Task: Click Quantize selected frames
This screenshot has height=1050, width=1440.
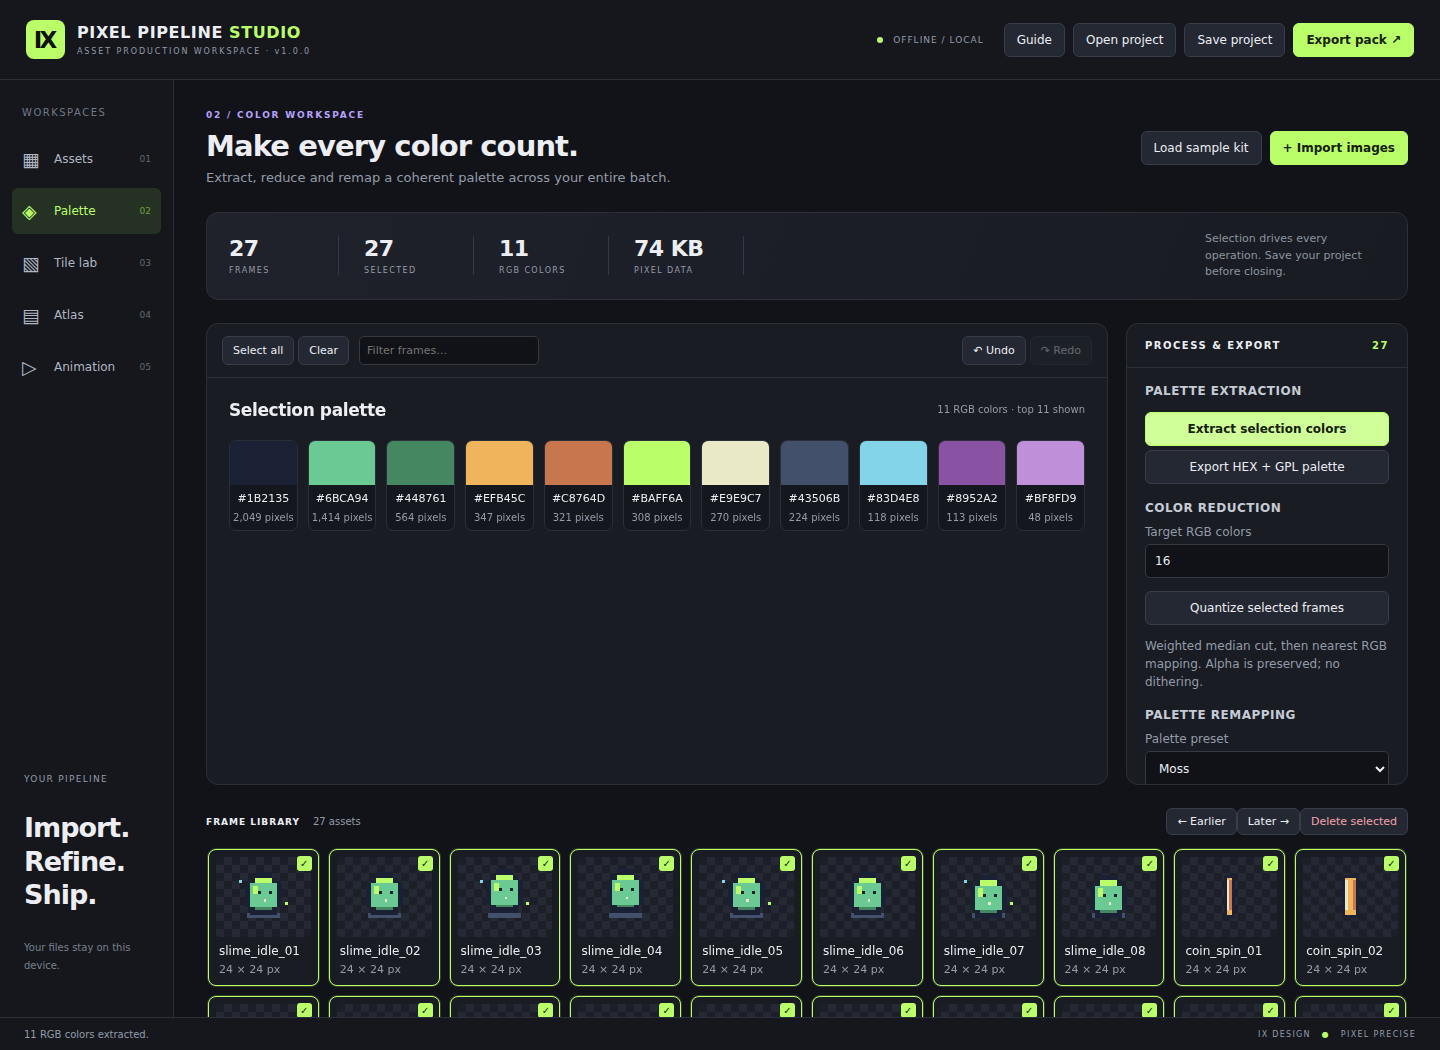Action: (1267, 608)
